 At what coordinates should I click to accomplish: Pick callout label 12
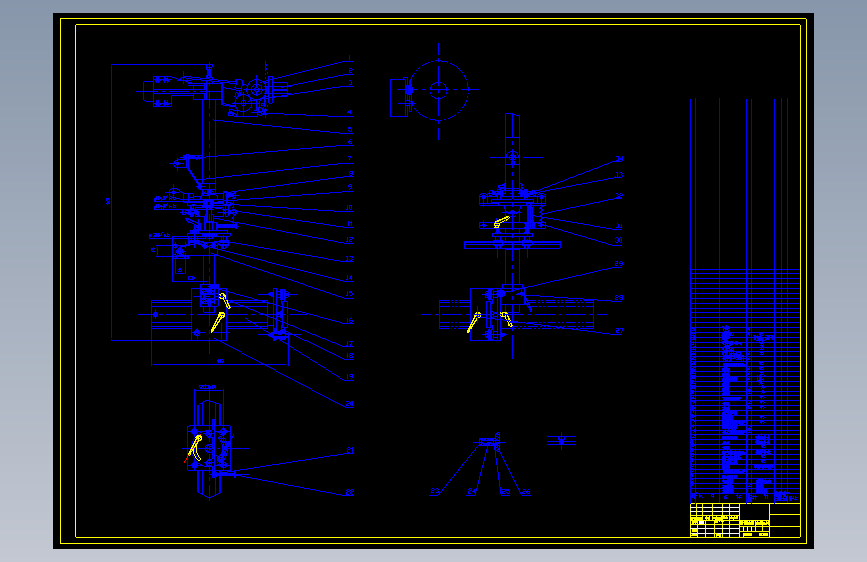tap(349, 240)
